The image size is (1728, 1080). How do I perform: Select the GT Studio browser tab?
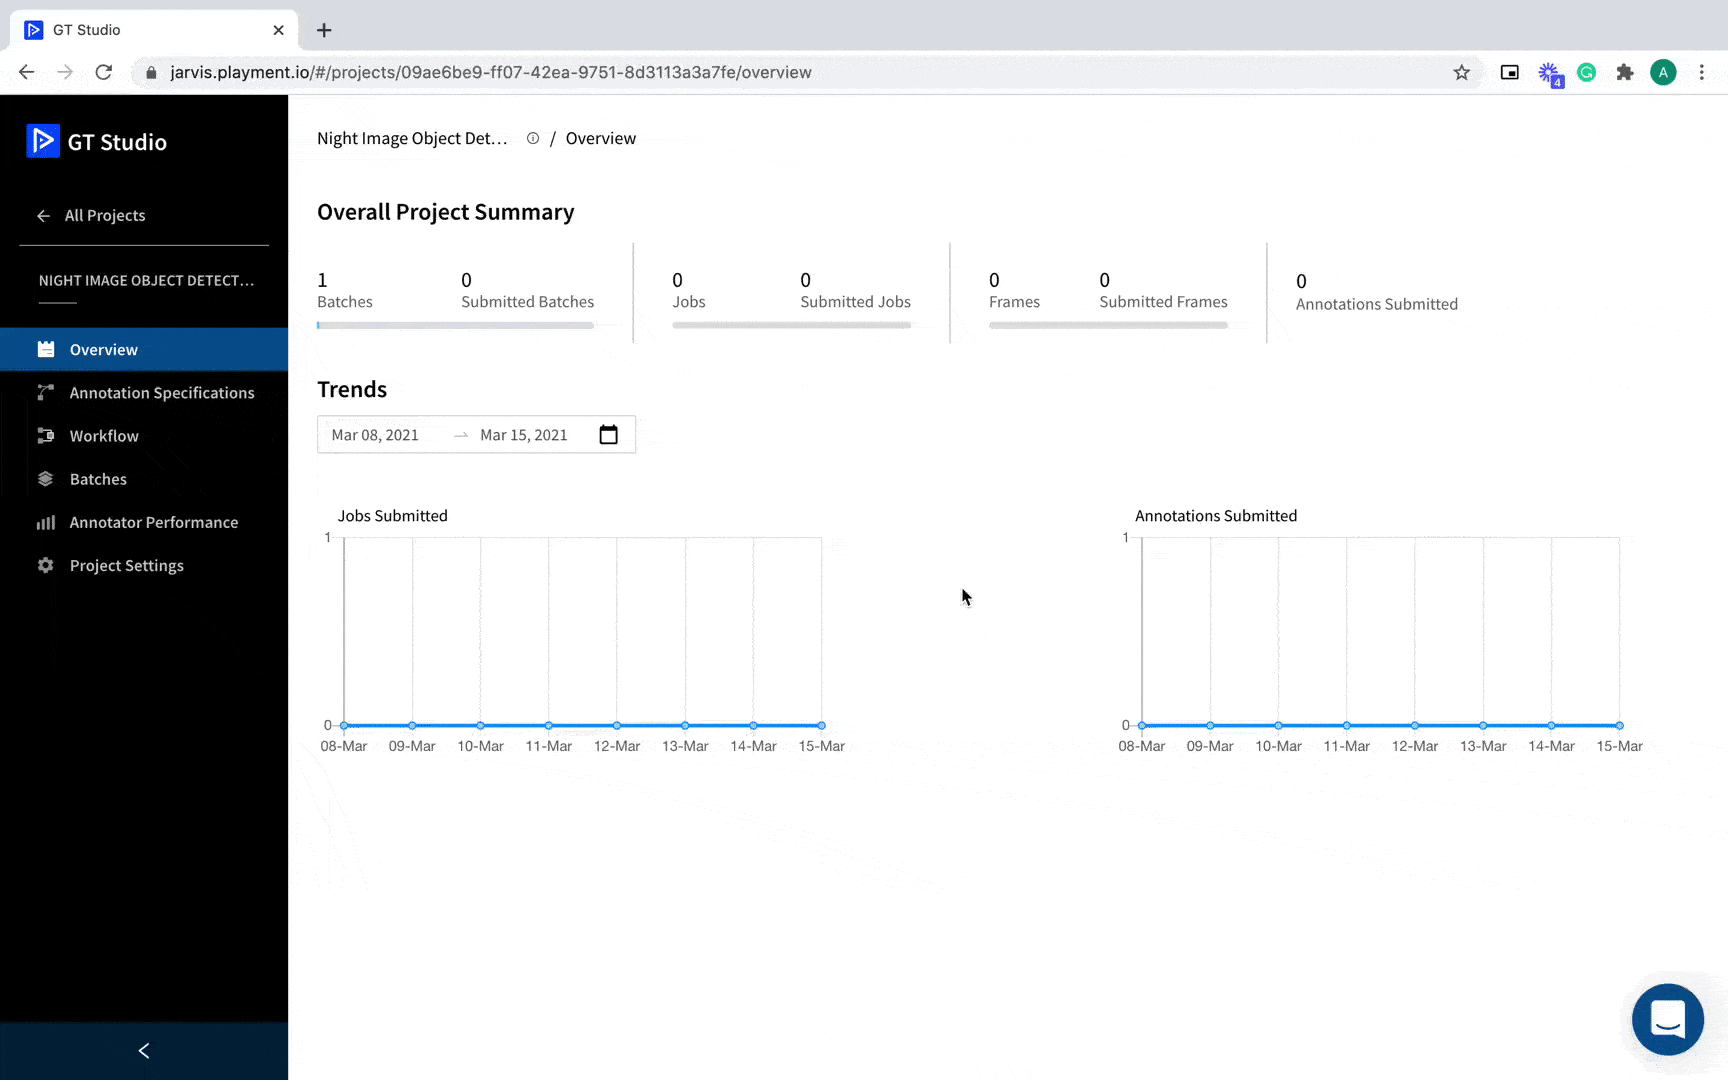click(x=155, y=30)
